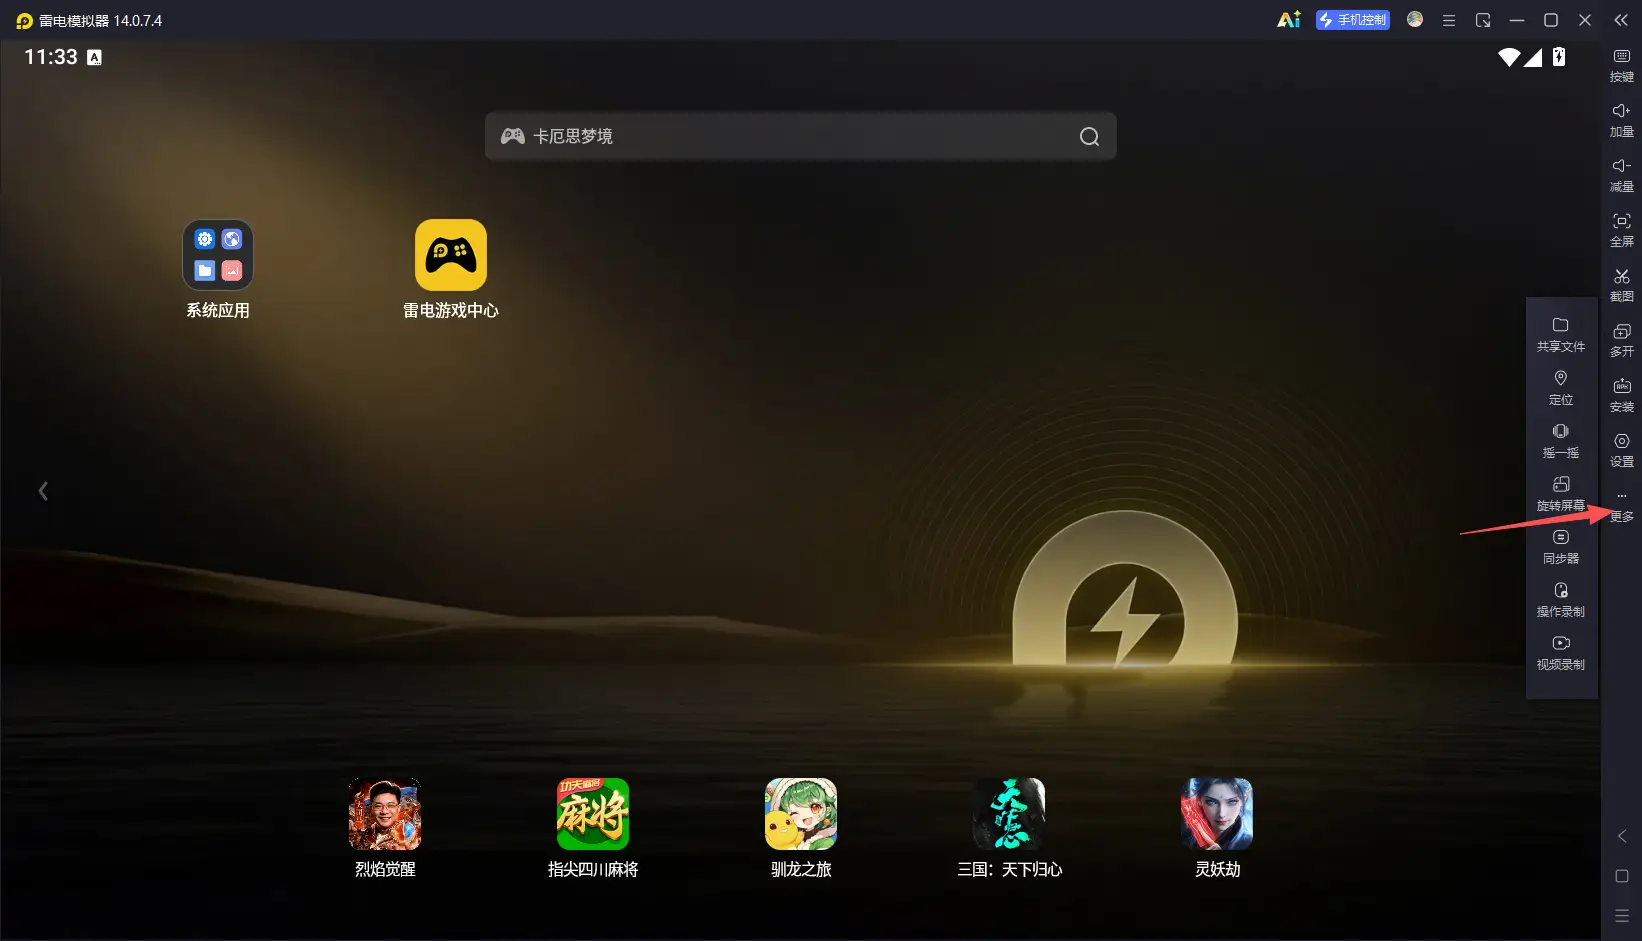Open the 系统应用 folder
1642x941 pixels.
tap(218, 270)
